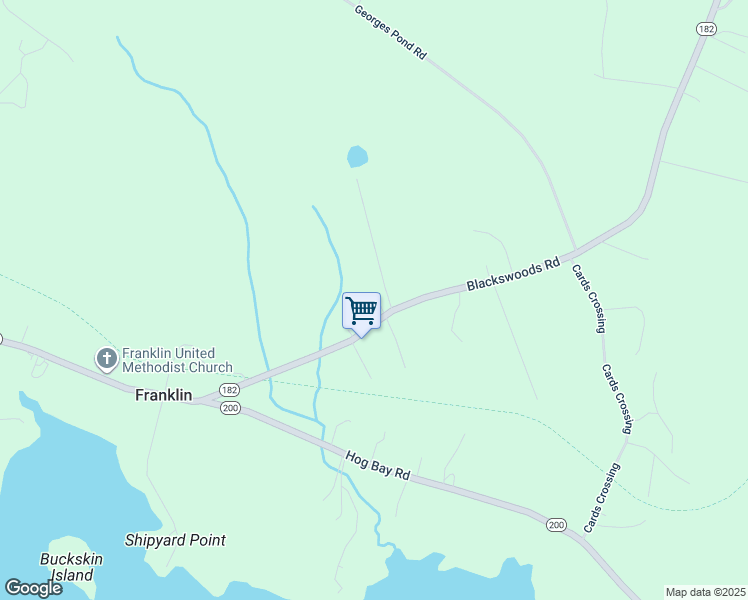
Task: Click the Blackswoods Rd label
Action: coord(513,274)
